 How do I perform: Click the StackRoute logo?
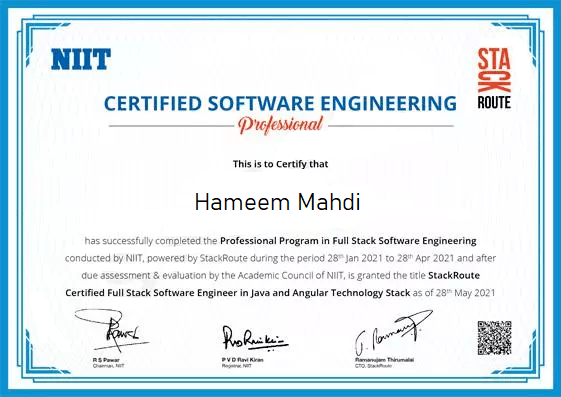pos(494,79)
